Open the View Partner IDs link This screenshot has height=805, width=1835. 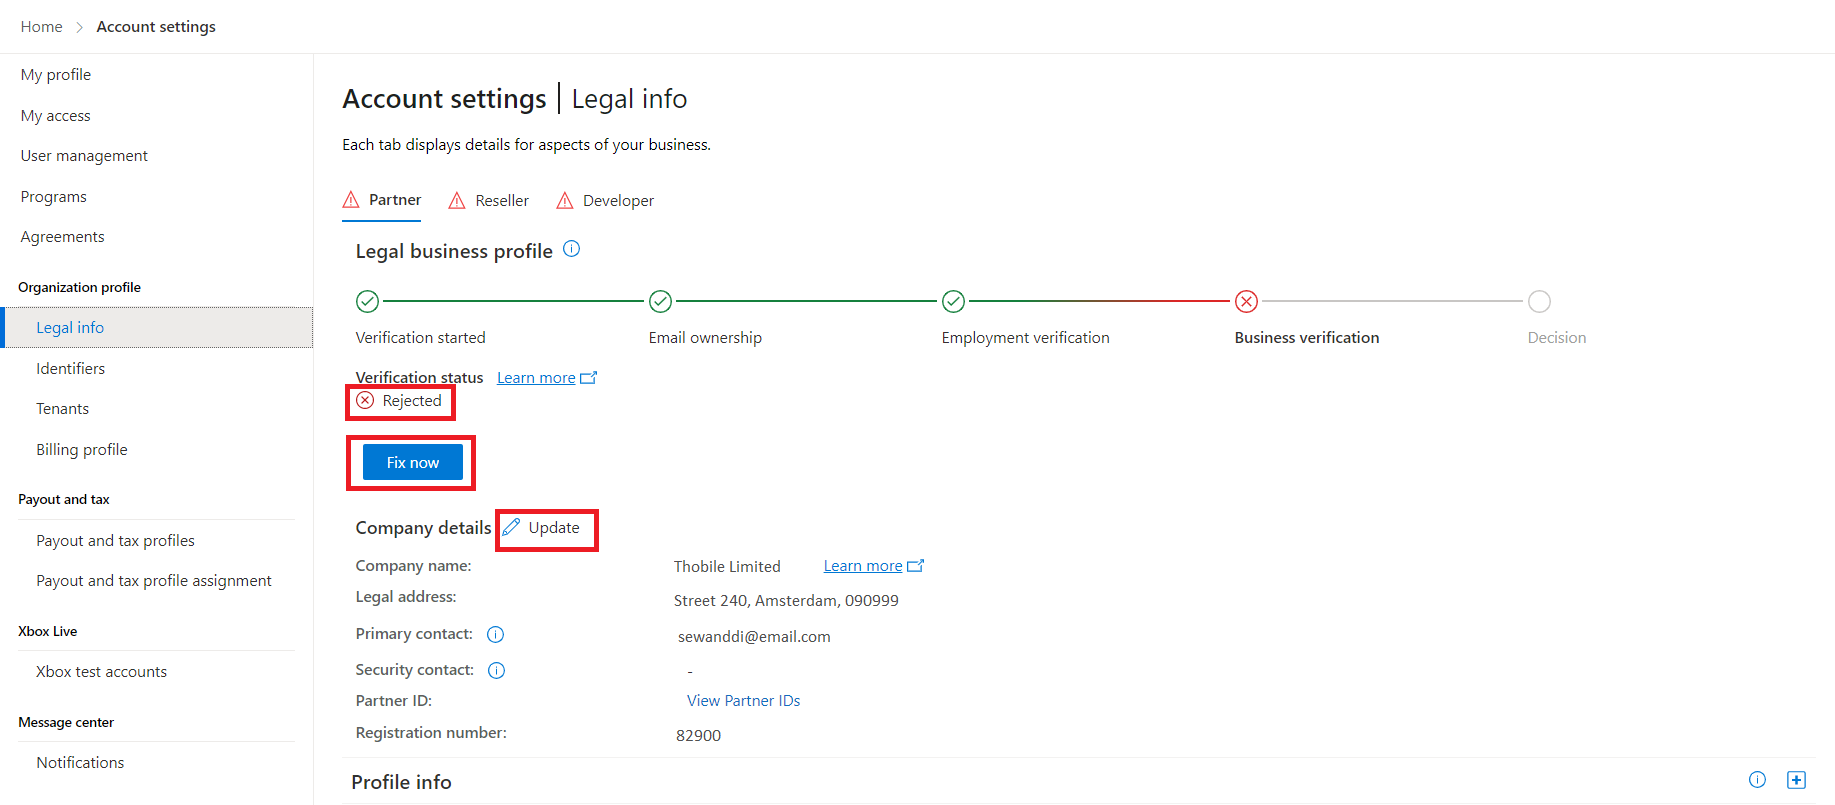tap(743, 701)
